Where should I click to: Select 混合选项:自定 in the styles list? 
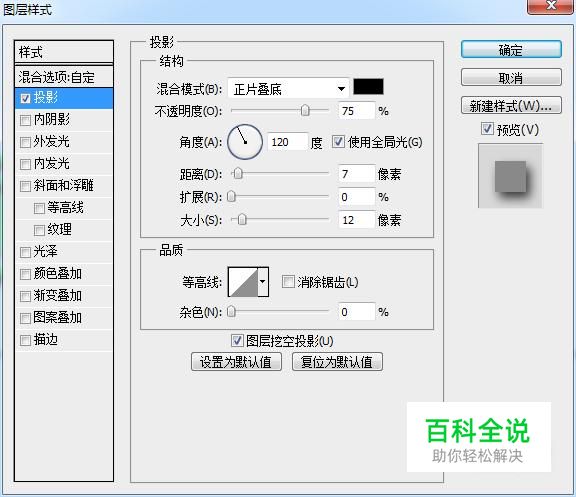point(64,77)
